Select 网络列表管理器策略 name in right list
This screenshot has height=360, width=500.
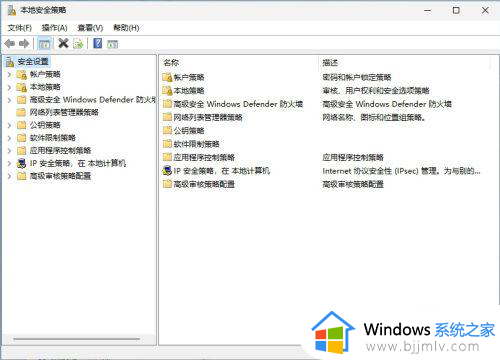click(x=208, y=117)
